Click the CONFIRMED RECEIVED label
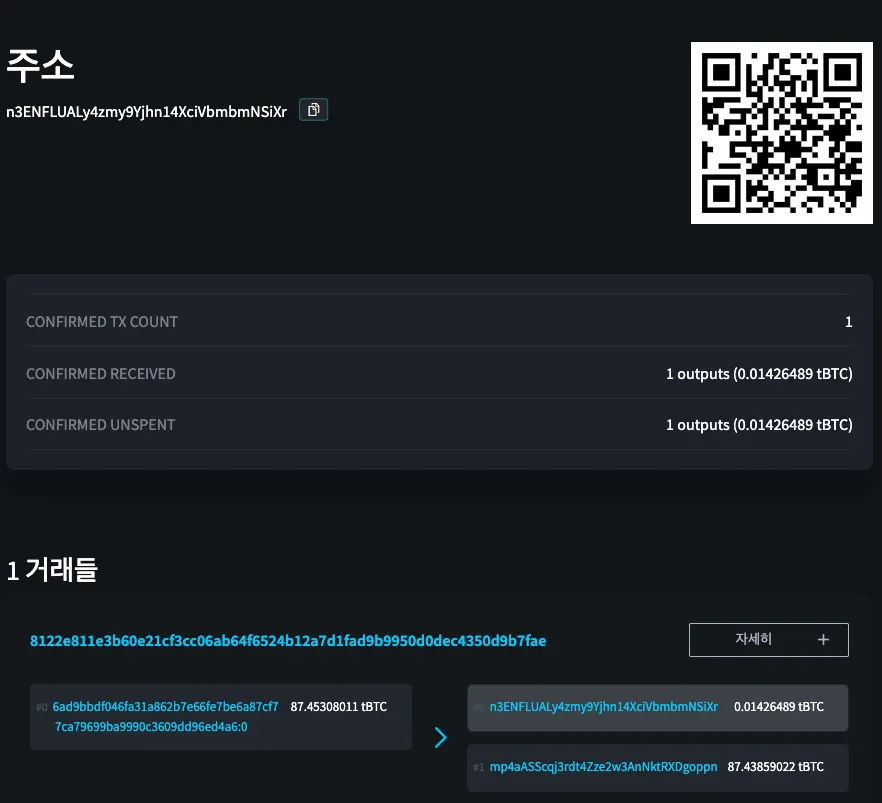Viewport: 882px width, 803px height. click(x=101, y=373)
